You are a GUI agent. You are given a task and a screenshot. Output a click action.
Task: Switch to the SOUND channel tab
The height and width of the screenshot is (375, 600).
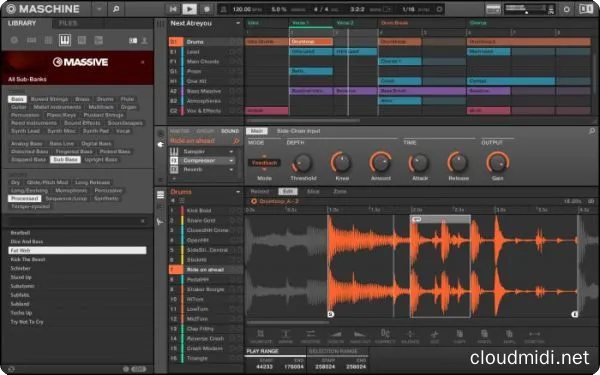click(230, 131)
